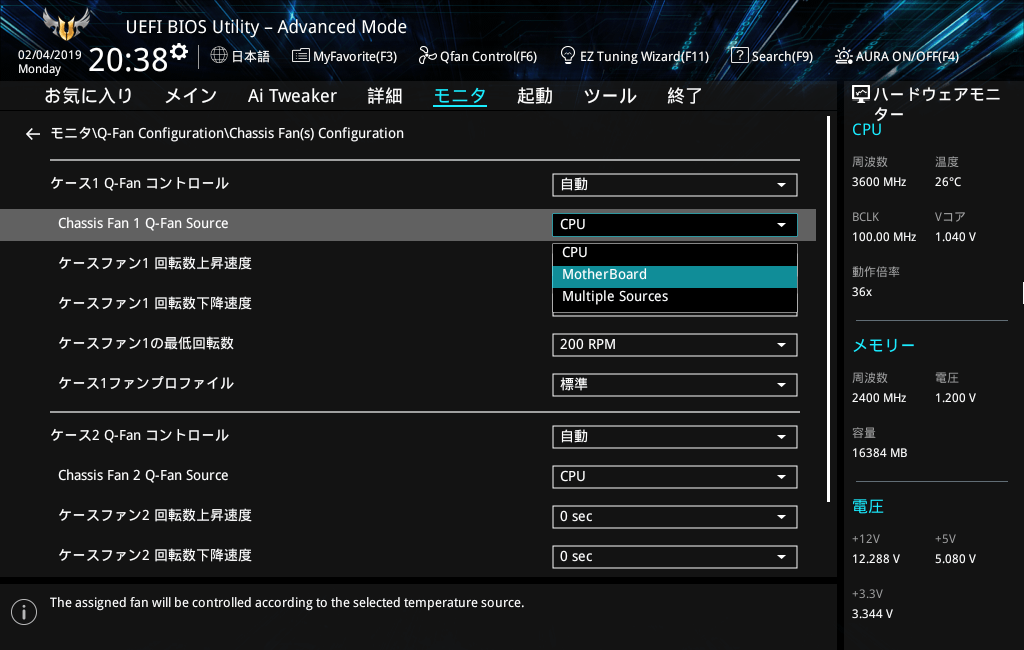1024x650 pixels.
Task: Click the +5V reading 5.080 V
Action: click(x=955, y=559)
